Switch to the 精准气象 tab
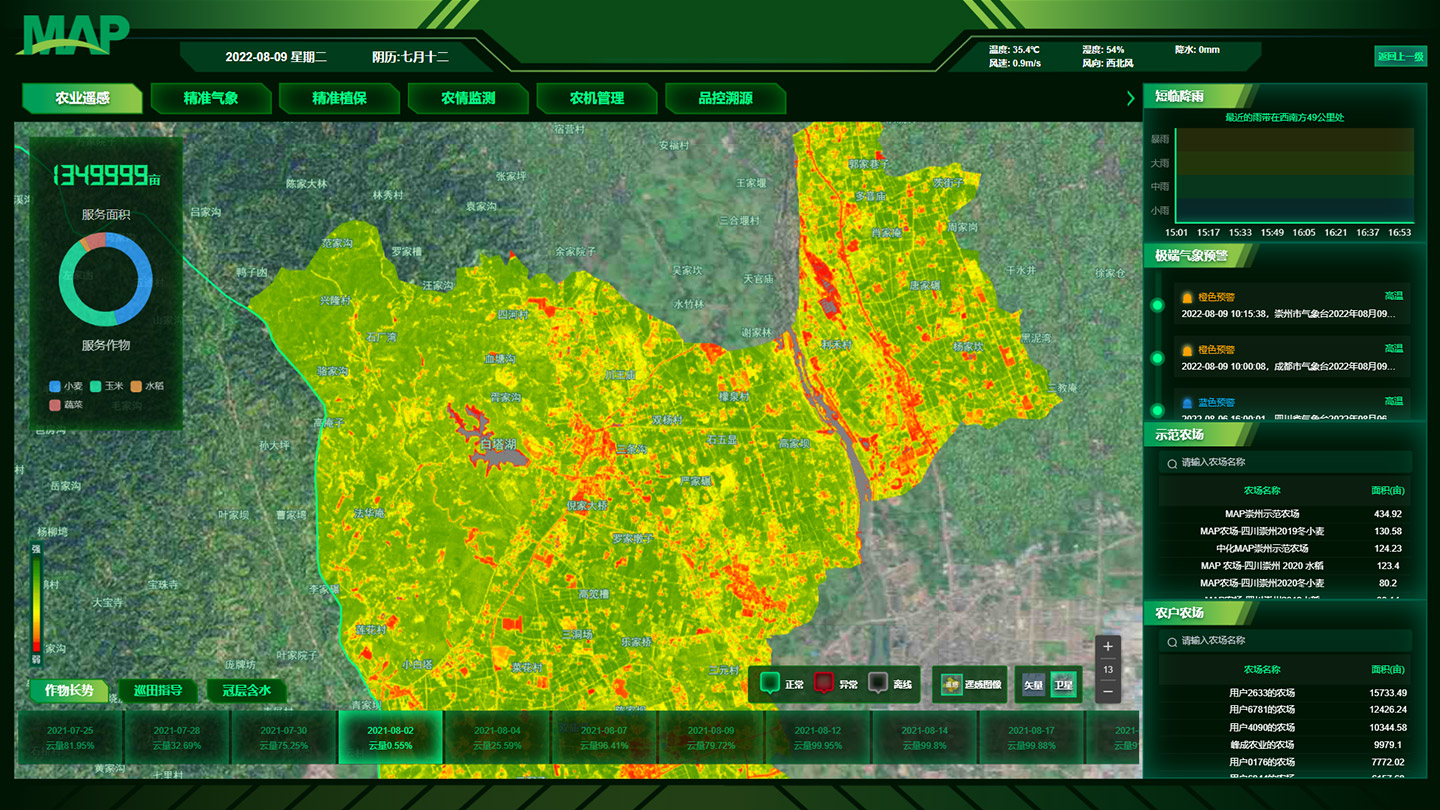This screenshot has width=1440, height=810. [211, 98]
